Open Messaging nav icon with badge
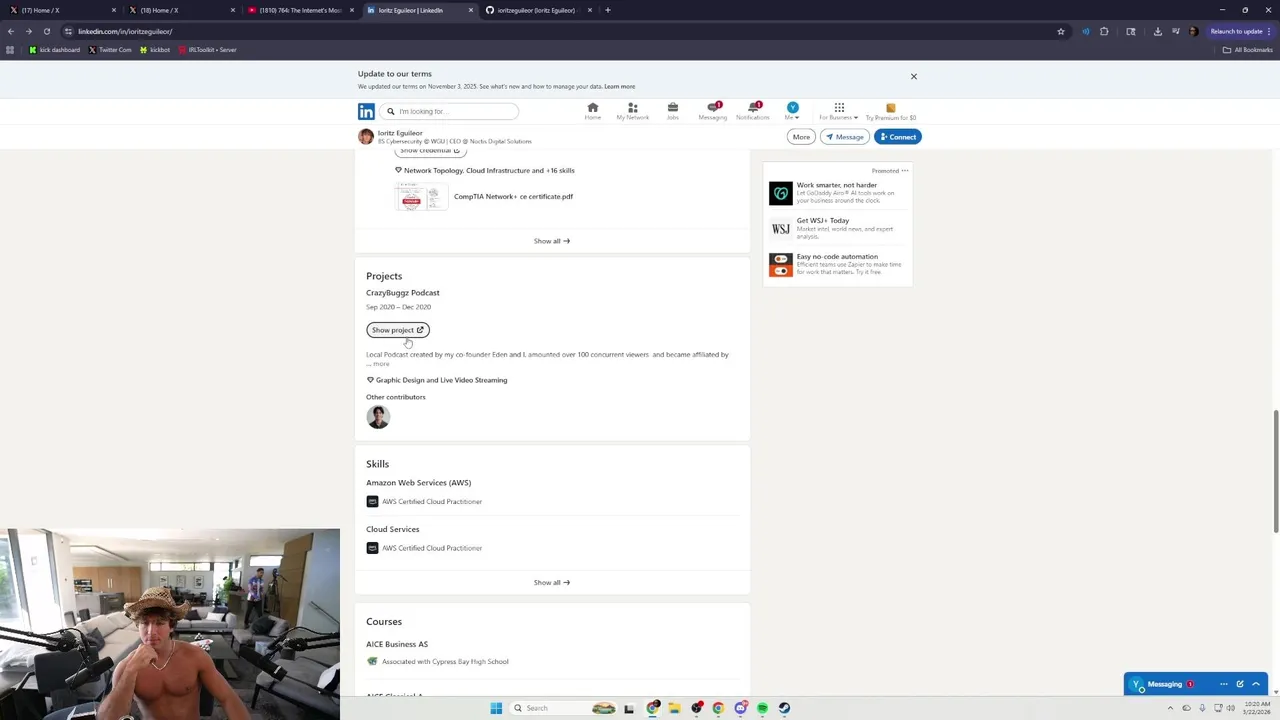The width and height of the screenshot is (1280, 720). pyautogui.click(x=713, y=111)
